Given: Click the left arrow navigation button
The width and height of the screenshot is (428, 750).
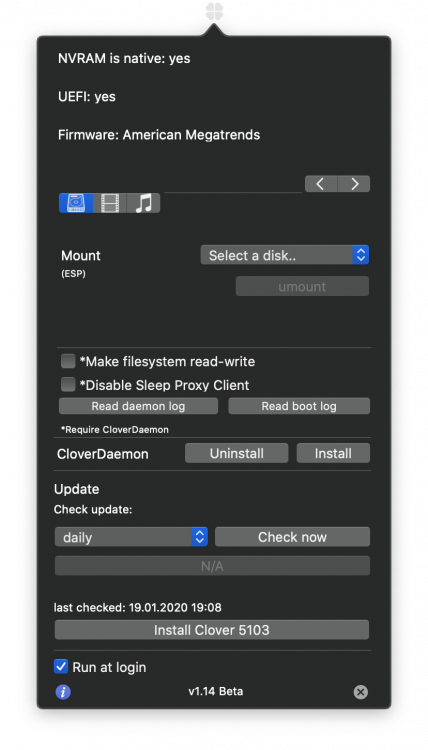Looking at the screenshot, I should coord(321,184).
